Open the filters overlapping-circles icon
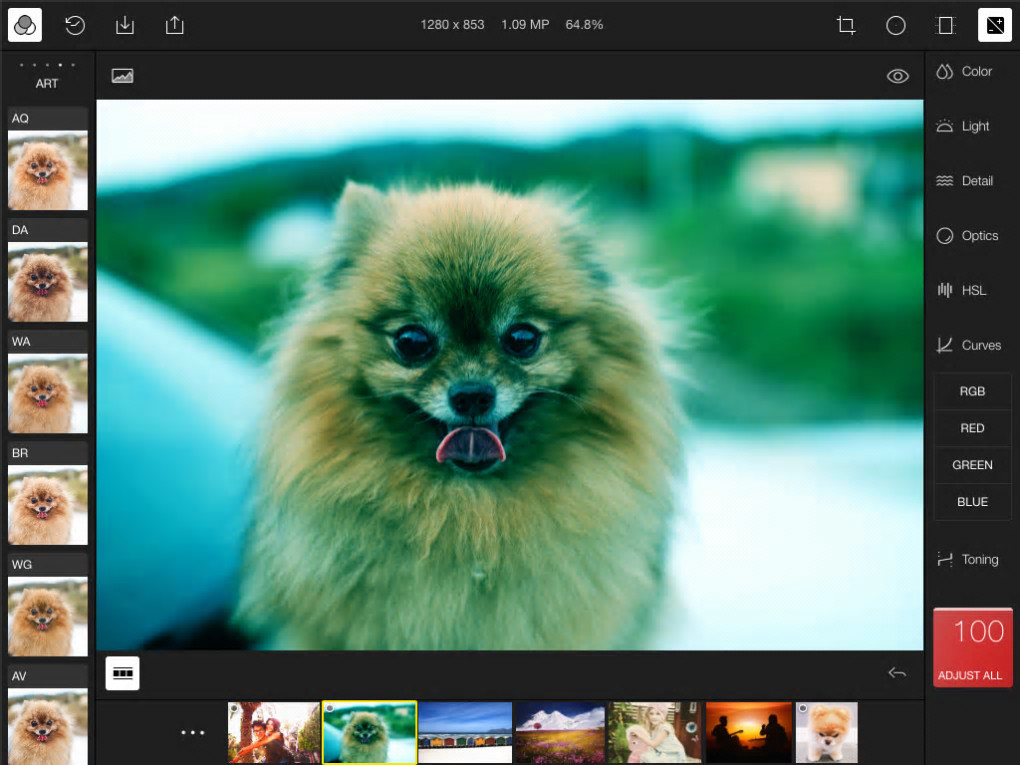The width and height of the screenshot is (1020, 765). (25, 25)
